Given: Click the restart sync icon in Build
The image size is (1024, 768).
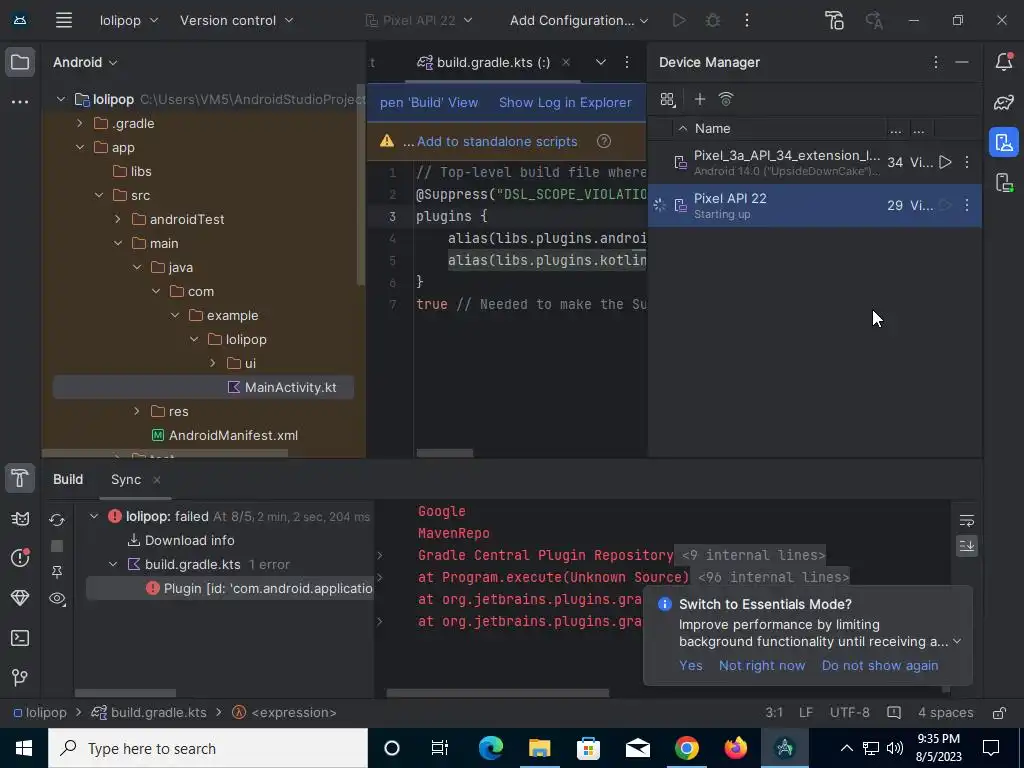Looking at the screenshot, I should [57, 520].
